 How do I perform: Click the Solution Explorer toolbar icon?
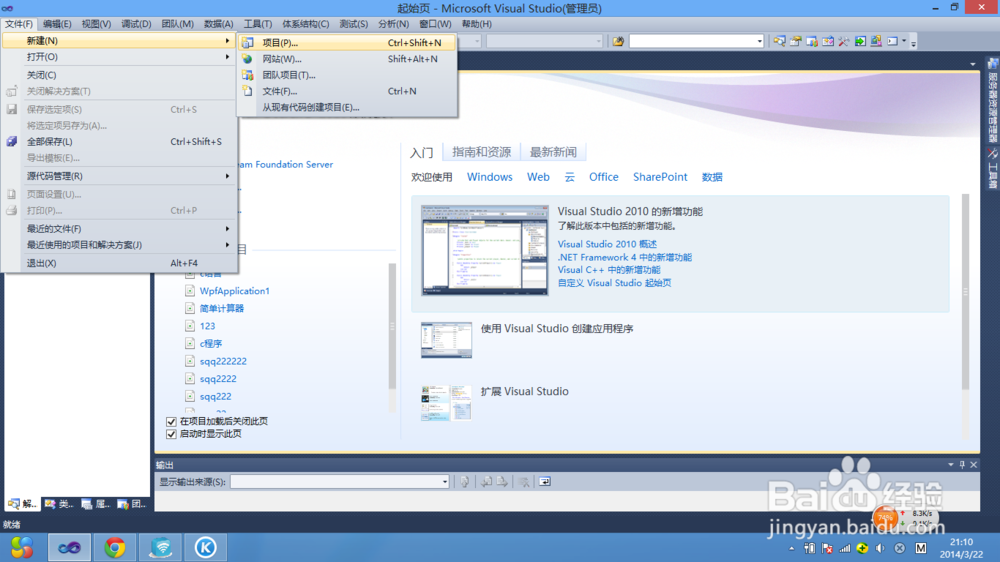point(779,41)
